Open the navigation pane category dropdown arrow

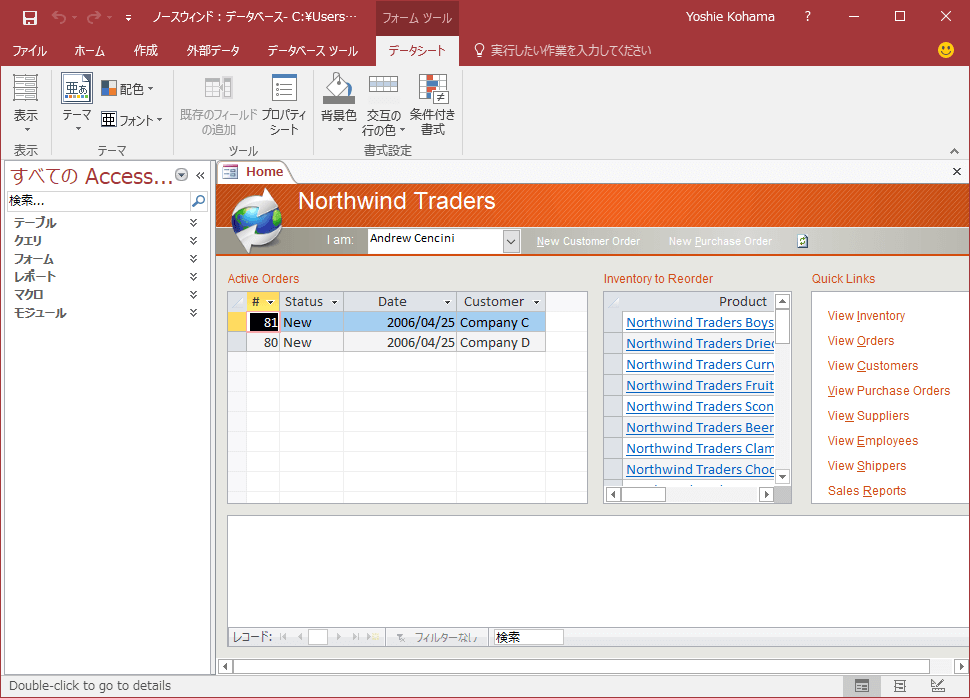(x=181, y=175)
